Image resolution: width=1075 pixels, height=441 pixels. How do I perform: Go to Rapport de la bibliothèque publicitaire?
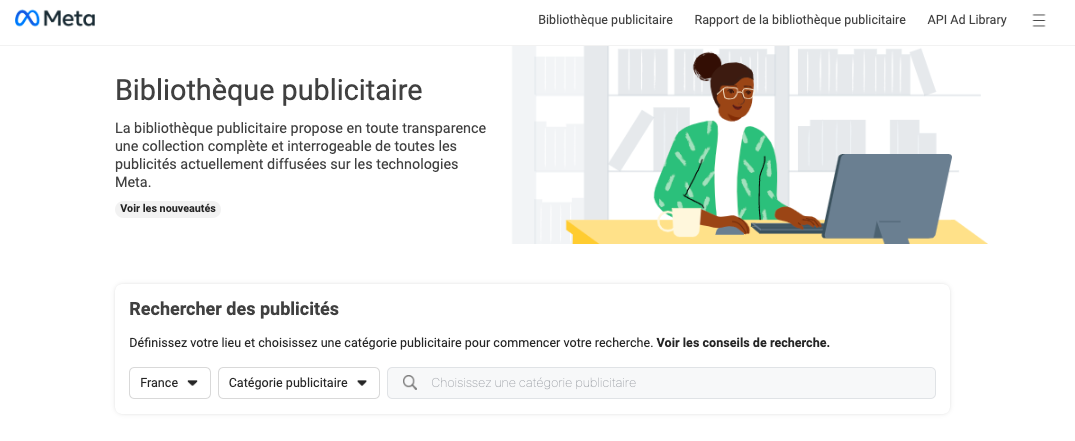pos(800,20)
